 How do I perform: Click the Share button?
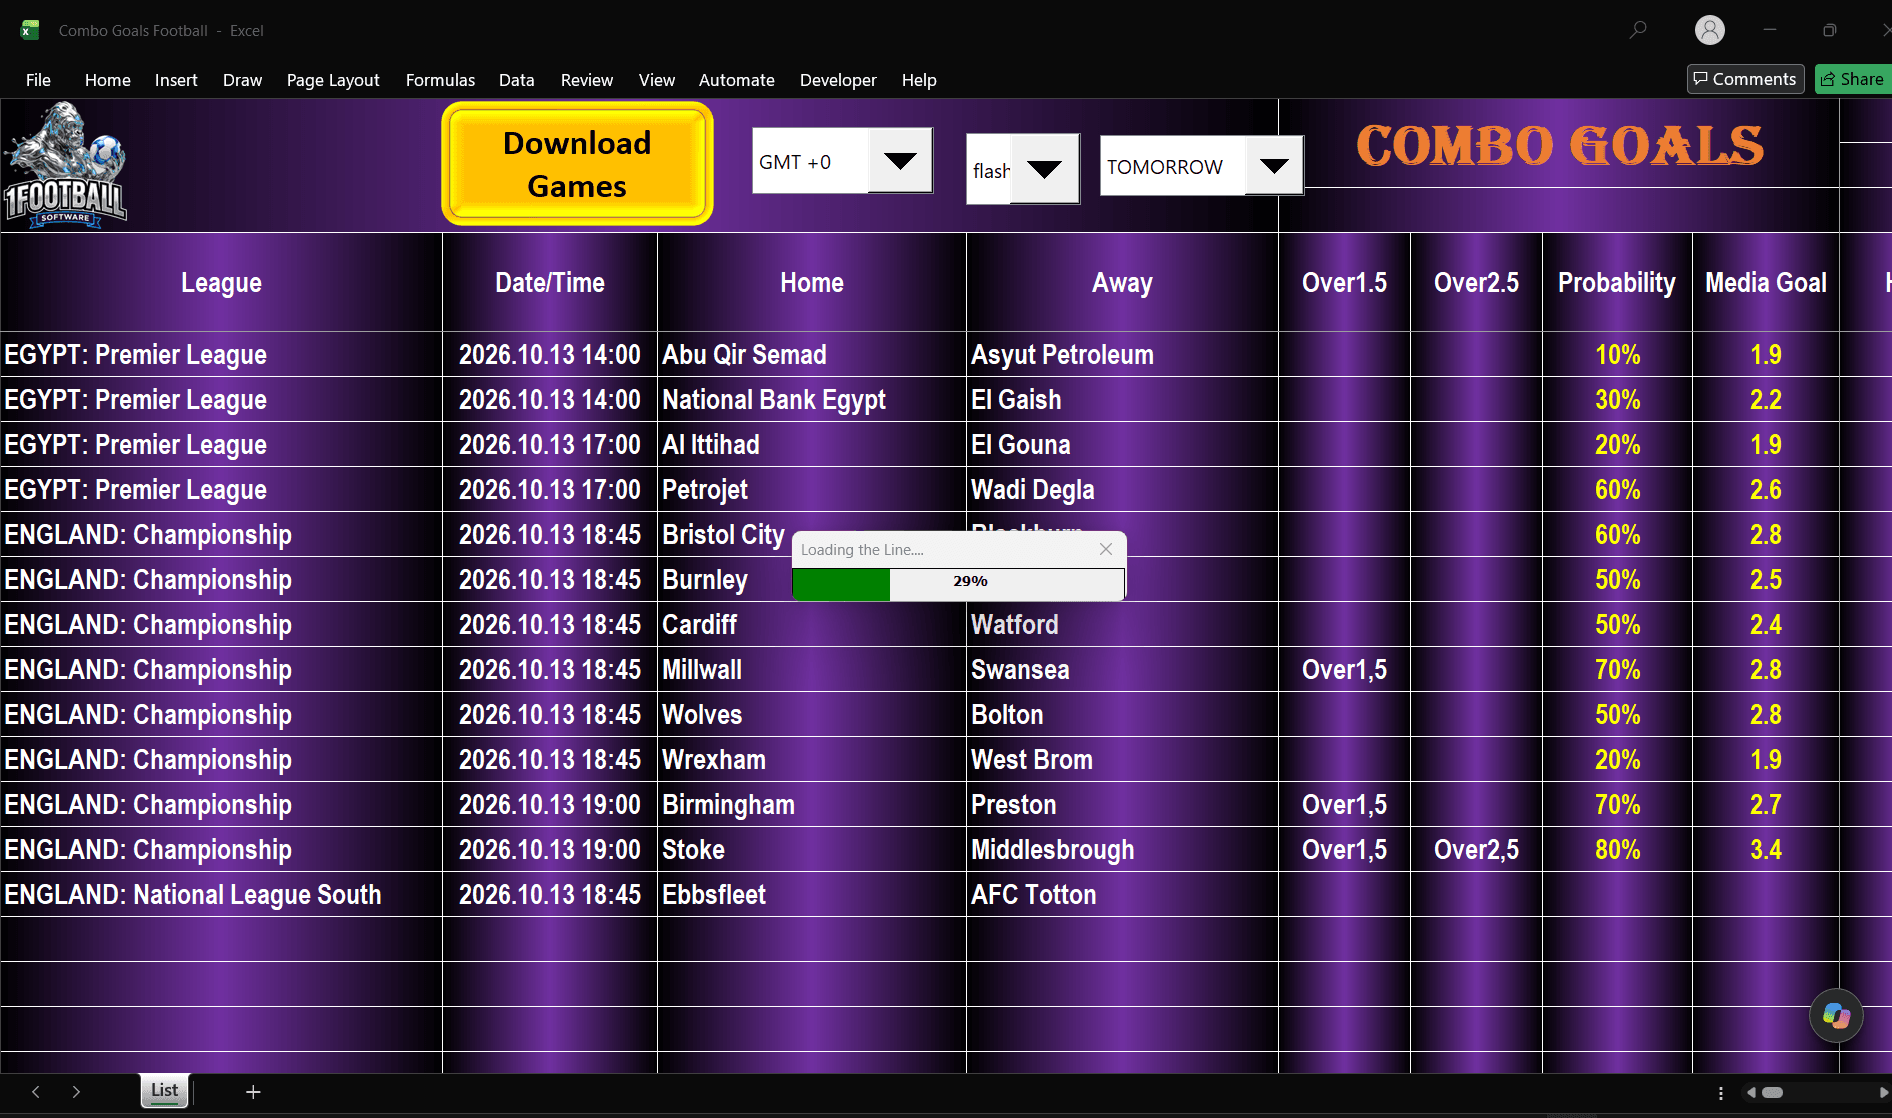tap(1853, 79)
